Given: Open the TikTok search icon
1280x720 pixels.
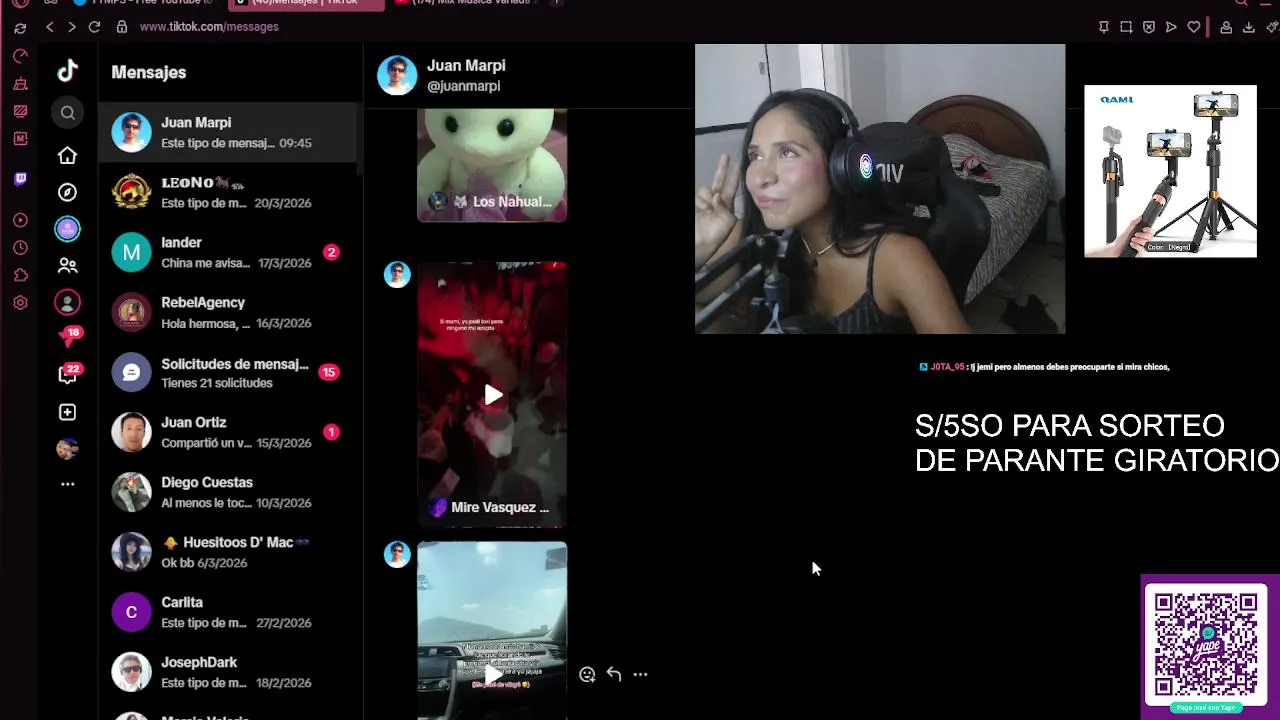Looking at the screenshot, I should (67, 113).
